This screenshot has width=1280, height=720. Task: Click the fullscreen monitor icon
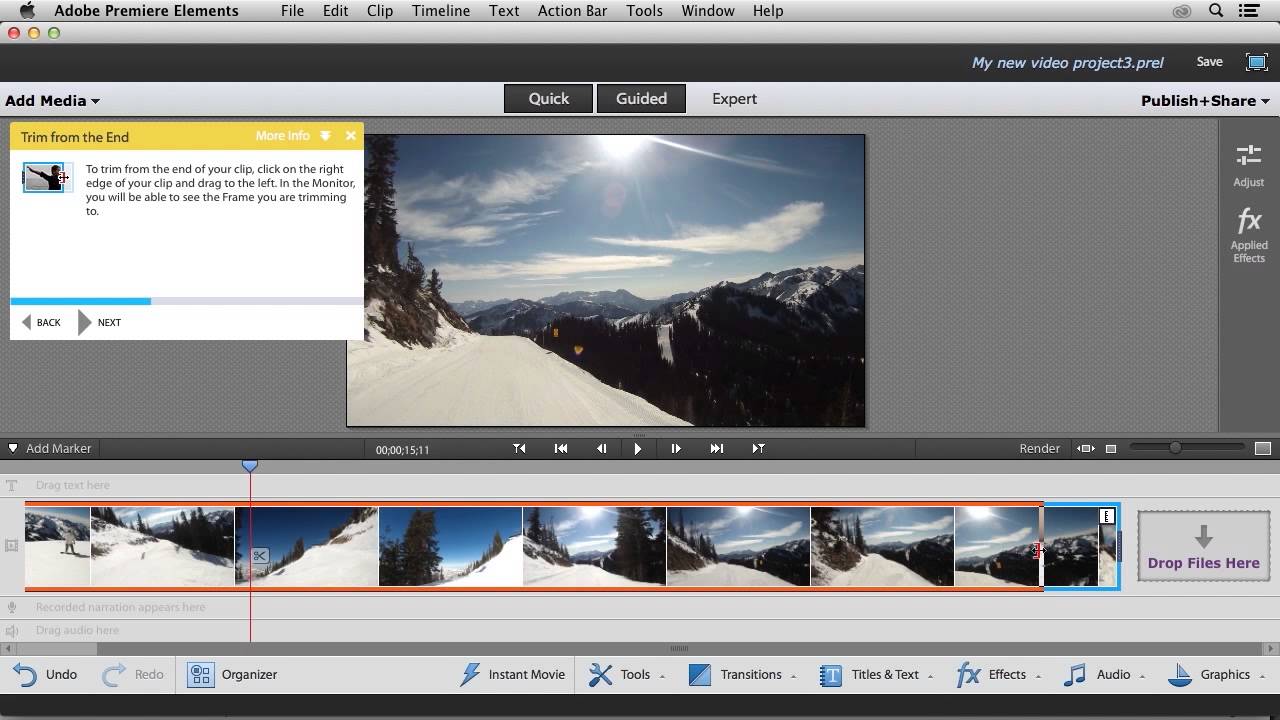(x=1257, y=62)
